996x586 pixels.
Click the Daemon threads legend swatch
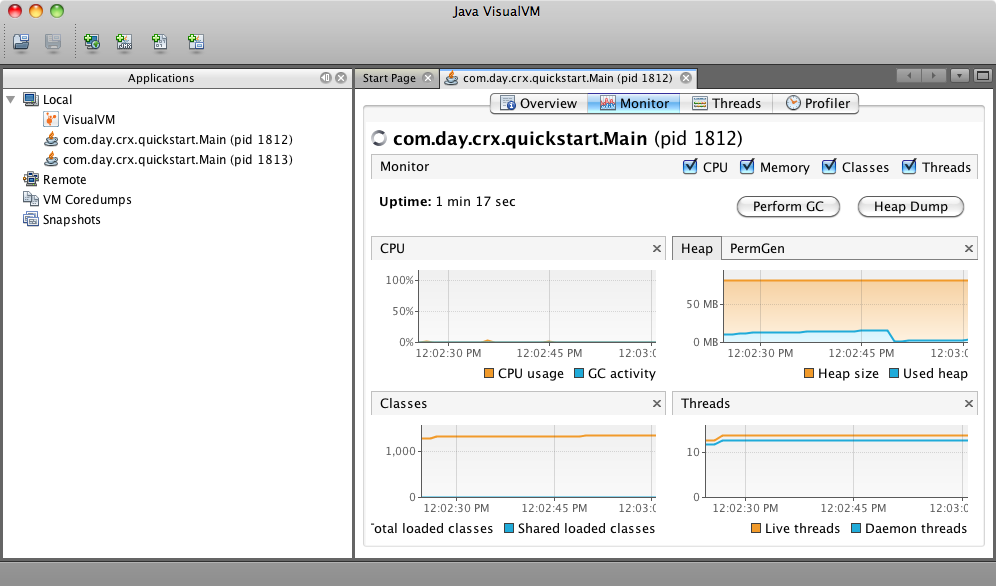point(856,528)
